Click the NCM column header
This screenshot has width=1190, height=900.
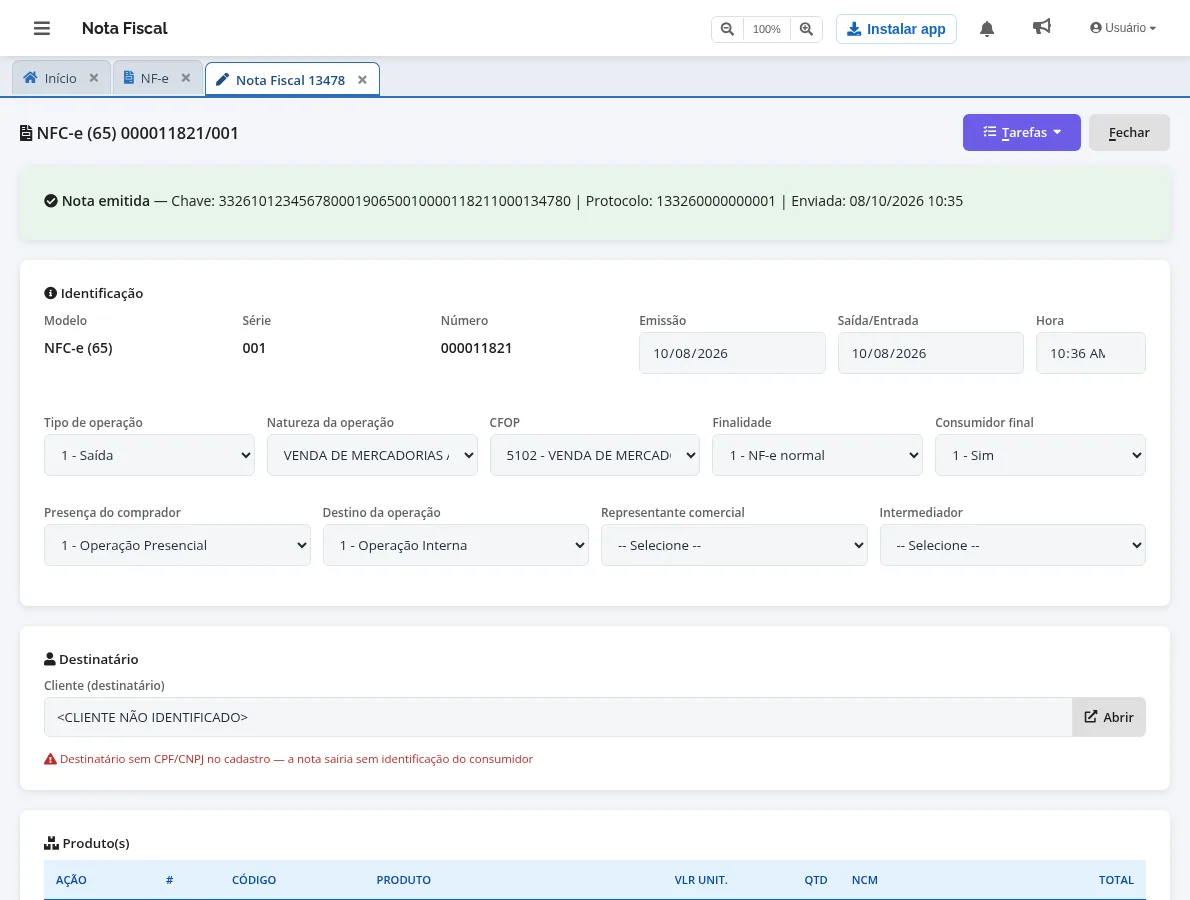point(864,880)
